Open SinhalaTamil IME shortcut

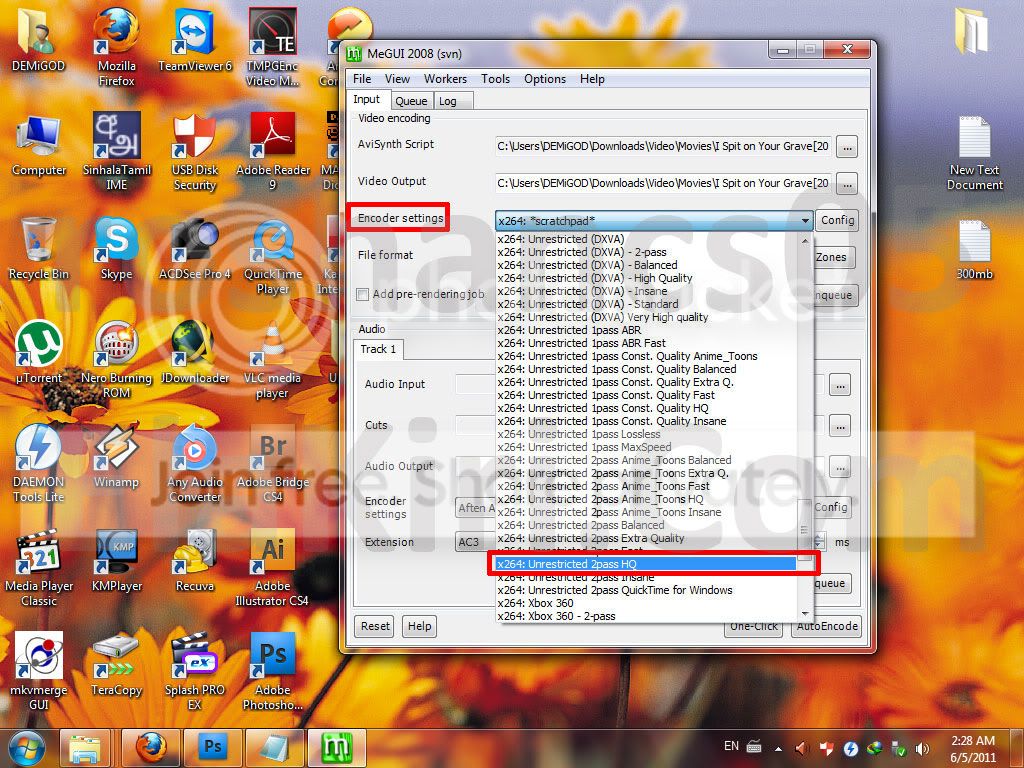tap(116, 150)
